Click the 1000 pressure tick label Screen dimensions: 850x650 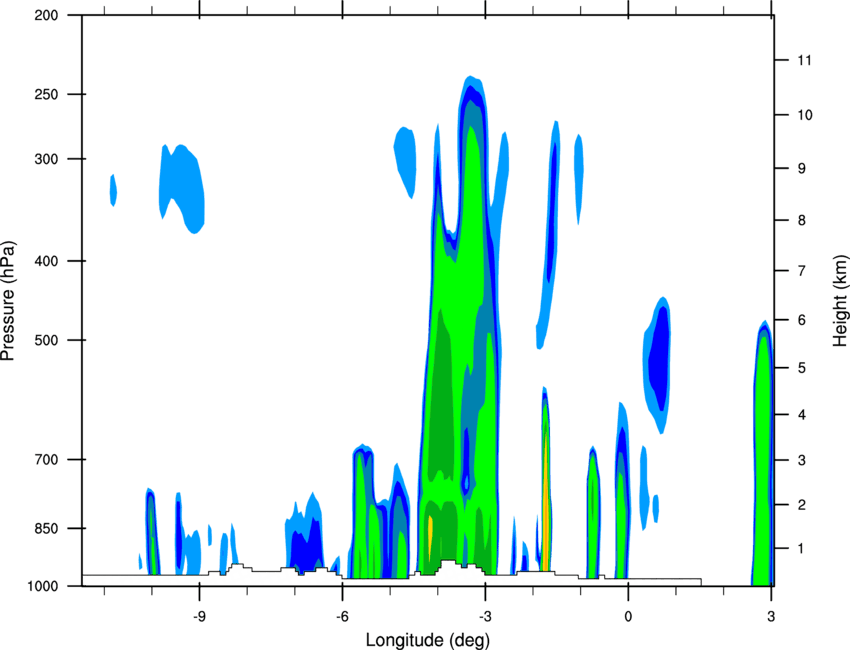point(42,586)
